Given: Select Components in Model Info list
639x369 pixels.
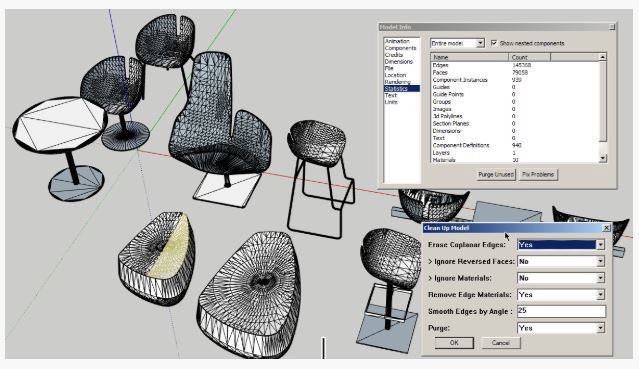Looking at the screenshot, I should point(400,48).
